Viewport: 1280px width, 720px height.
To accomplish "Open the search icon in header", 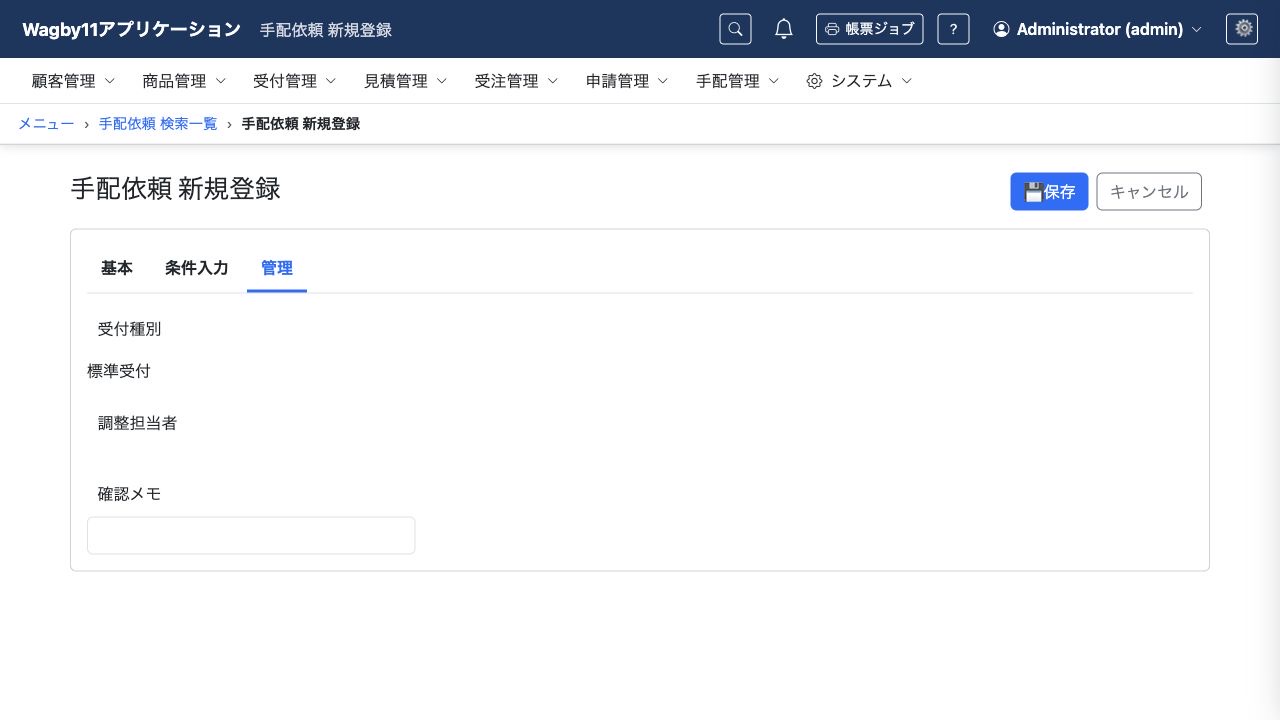I will coord(735,29).
